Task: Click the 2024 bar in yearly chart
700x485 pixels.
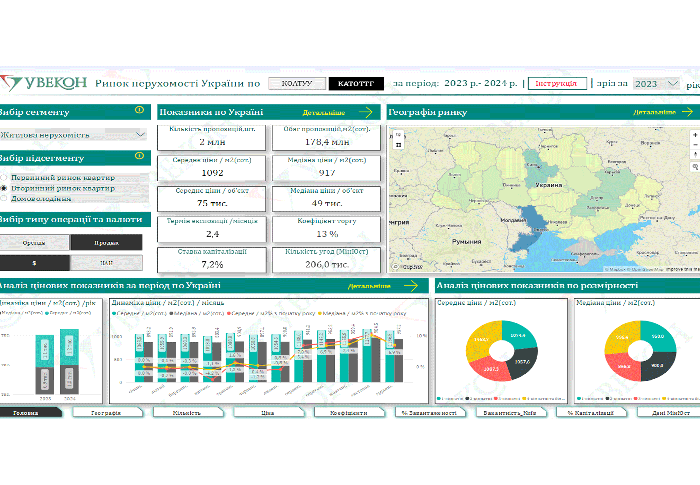Action: pos(69,362)
